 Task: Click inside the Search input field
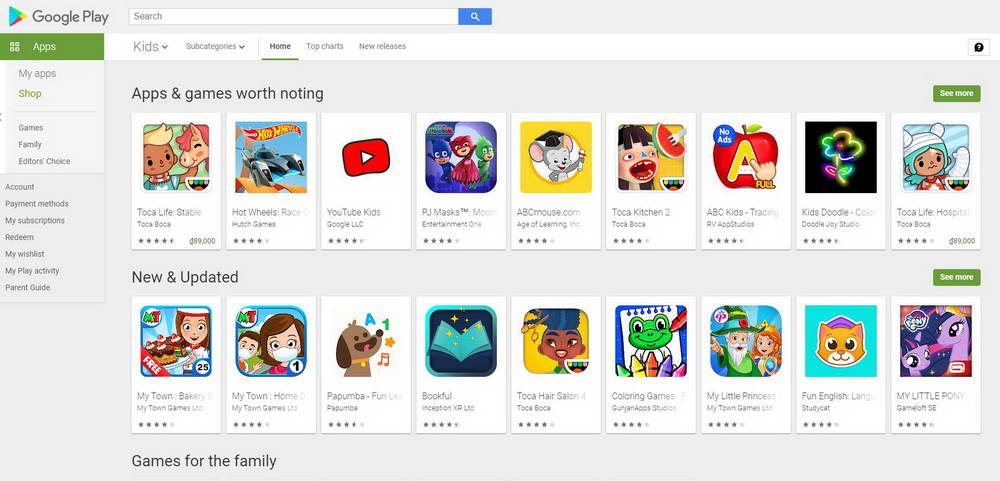(x=293, y=17)
